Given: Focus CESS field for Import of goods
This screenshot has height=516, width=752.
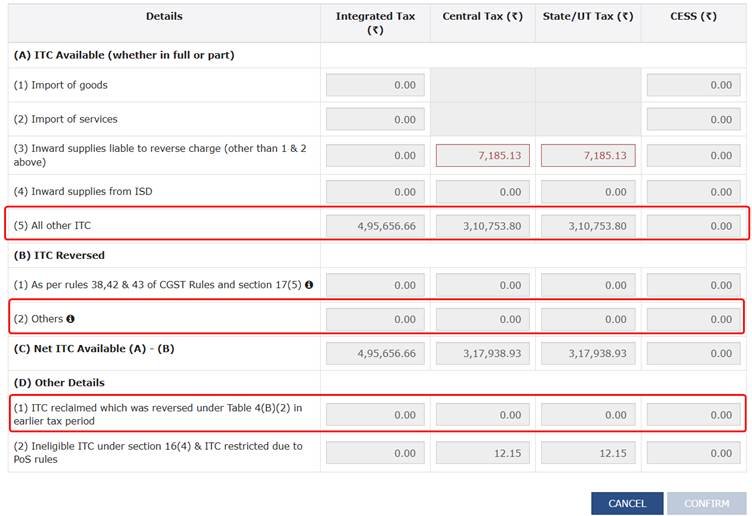Looking at the screenshot, I should click(x=695, y=85).
